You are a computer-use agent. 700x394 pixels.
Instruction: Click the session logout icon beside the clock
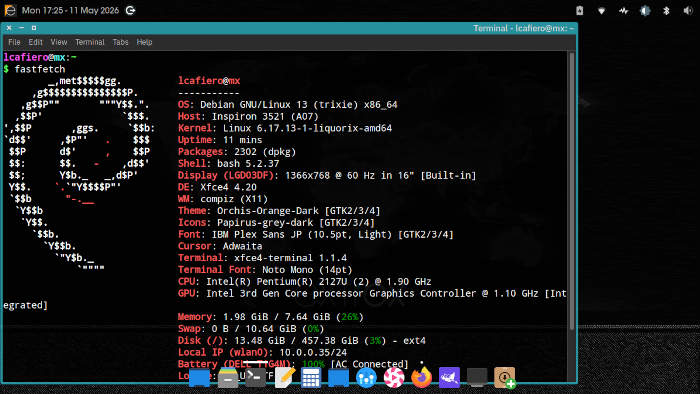click(130, 10)
